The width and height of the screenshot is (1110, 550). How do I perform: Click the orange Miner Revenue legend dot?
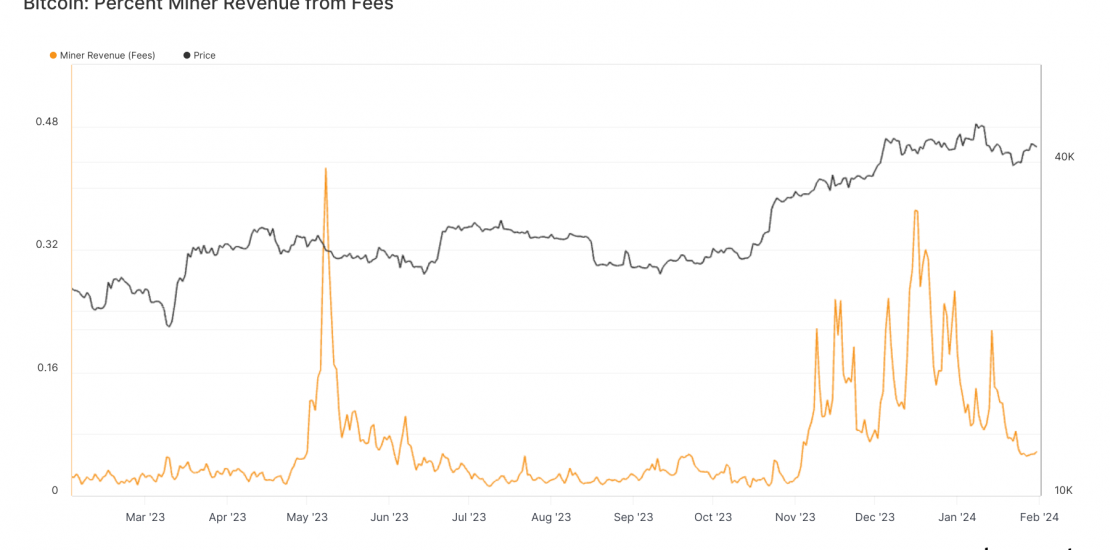(x=53, y=56)
